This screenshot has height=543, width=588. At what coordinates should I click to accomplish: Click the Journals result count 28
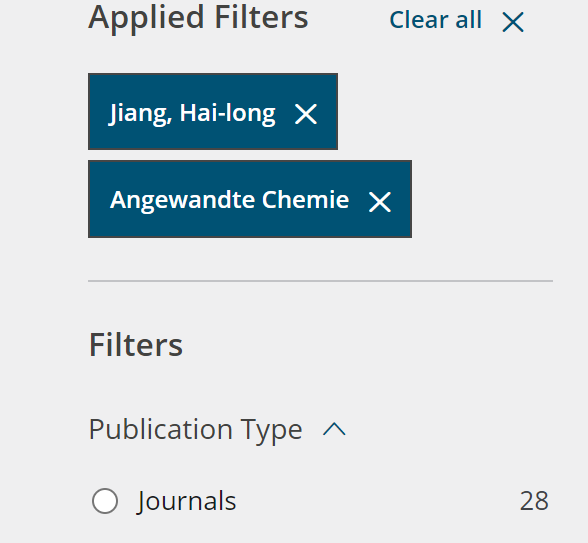[534, 501]
